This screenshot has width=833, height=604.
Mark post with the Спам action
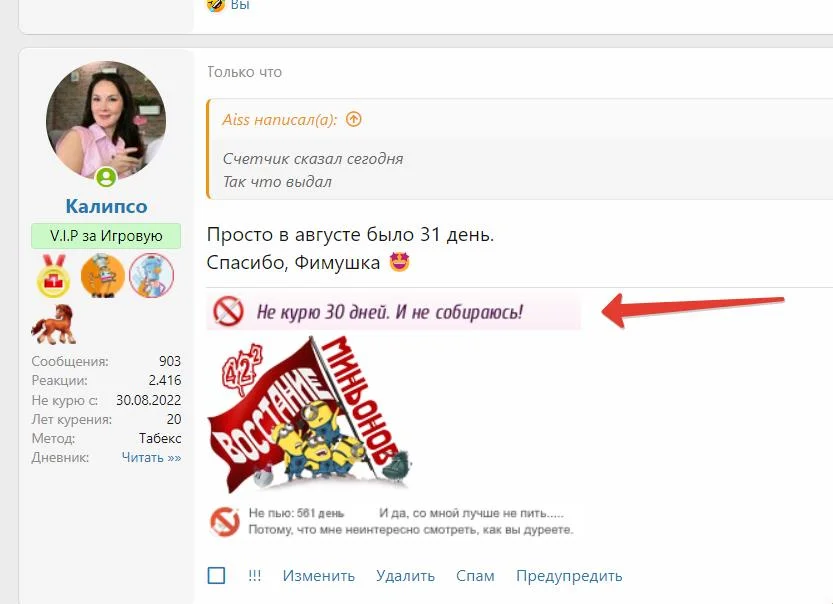(x=475, y=576)
